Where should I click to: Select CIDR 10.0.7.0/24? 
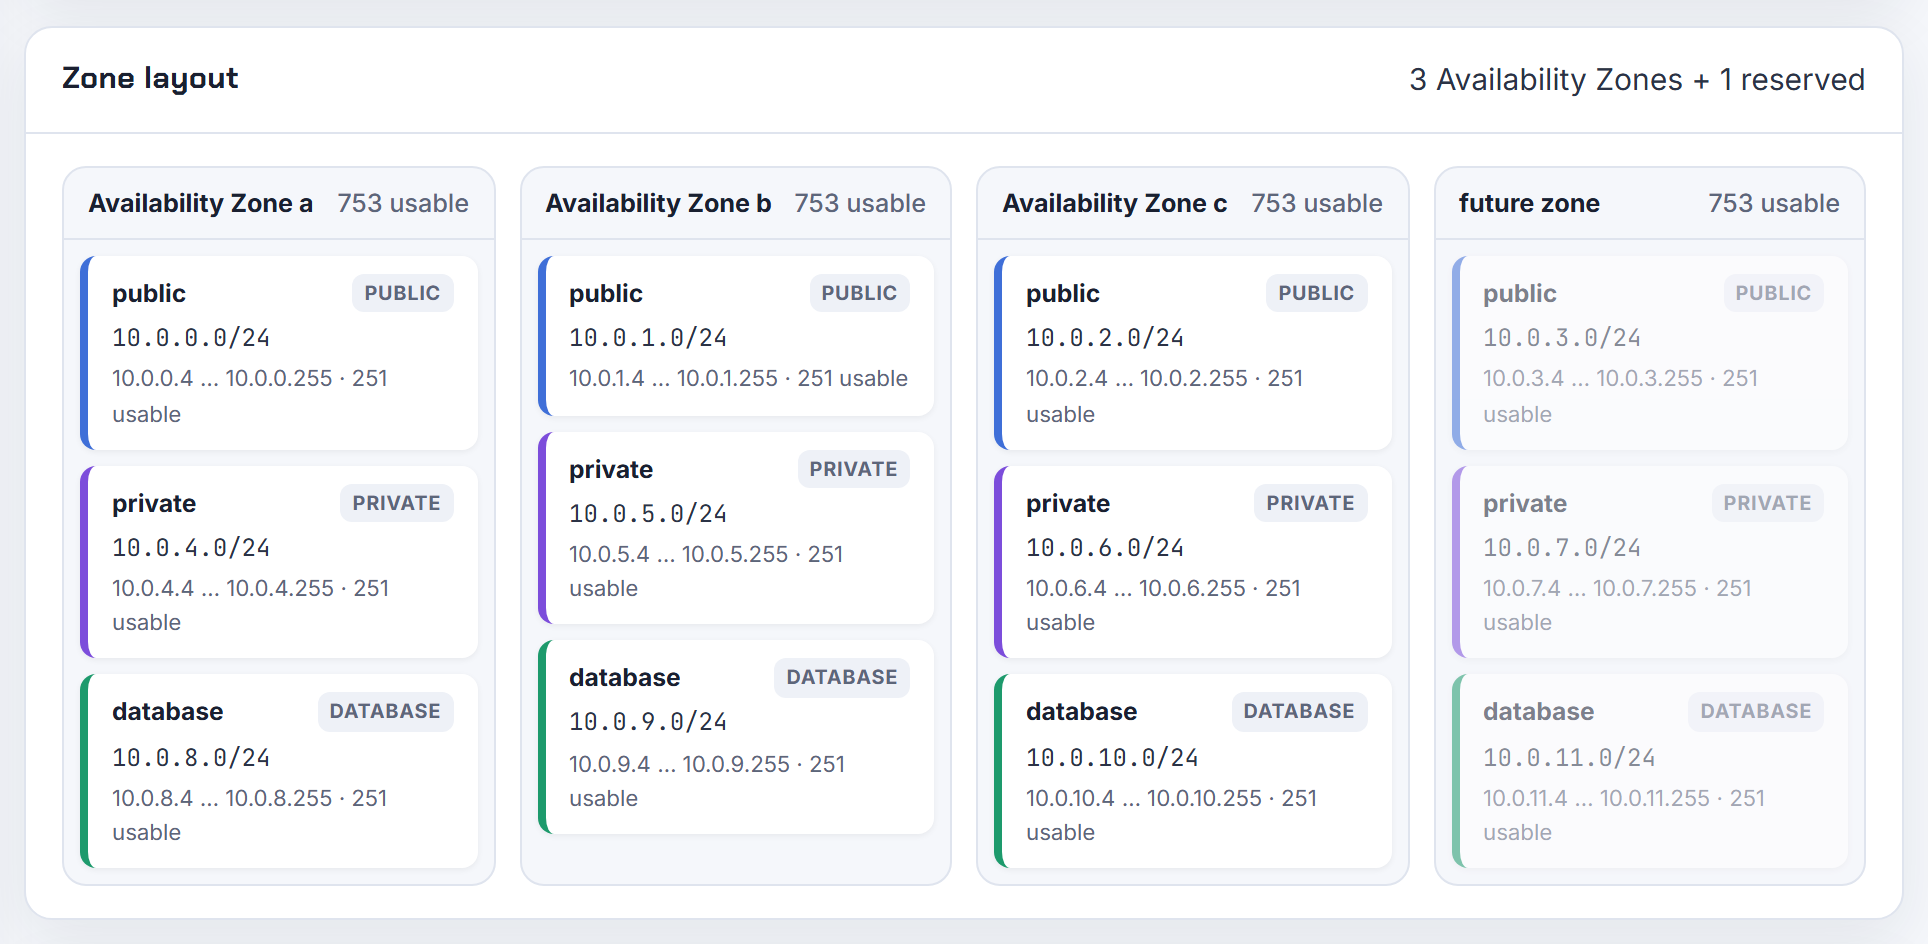tap(1562, 548)
